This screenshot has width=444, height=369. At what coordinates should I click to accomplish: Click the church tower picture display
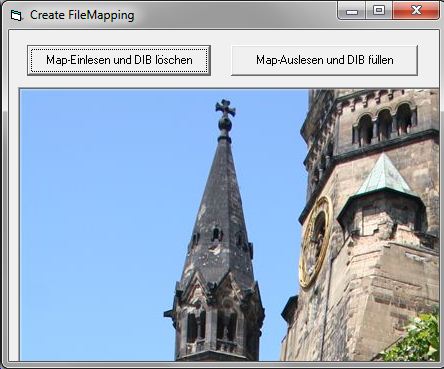tap(229, 225)
